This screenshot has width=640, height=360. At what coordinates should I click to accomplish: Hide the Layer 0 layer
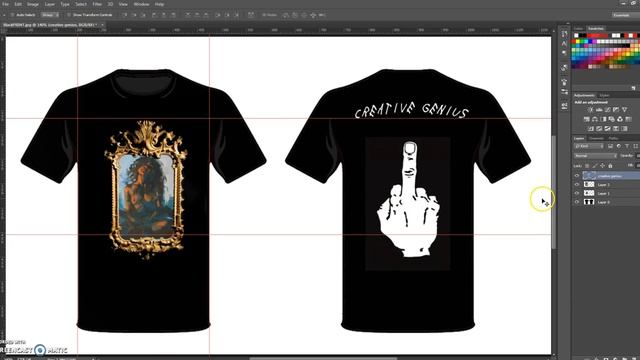(x=577, y=202)
